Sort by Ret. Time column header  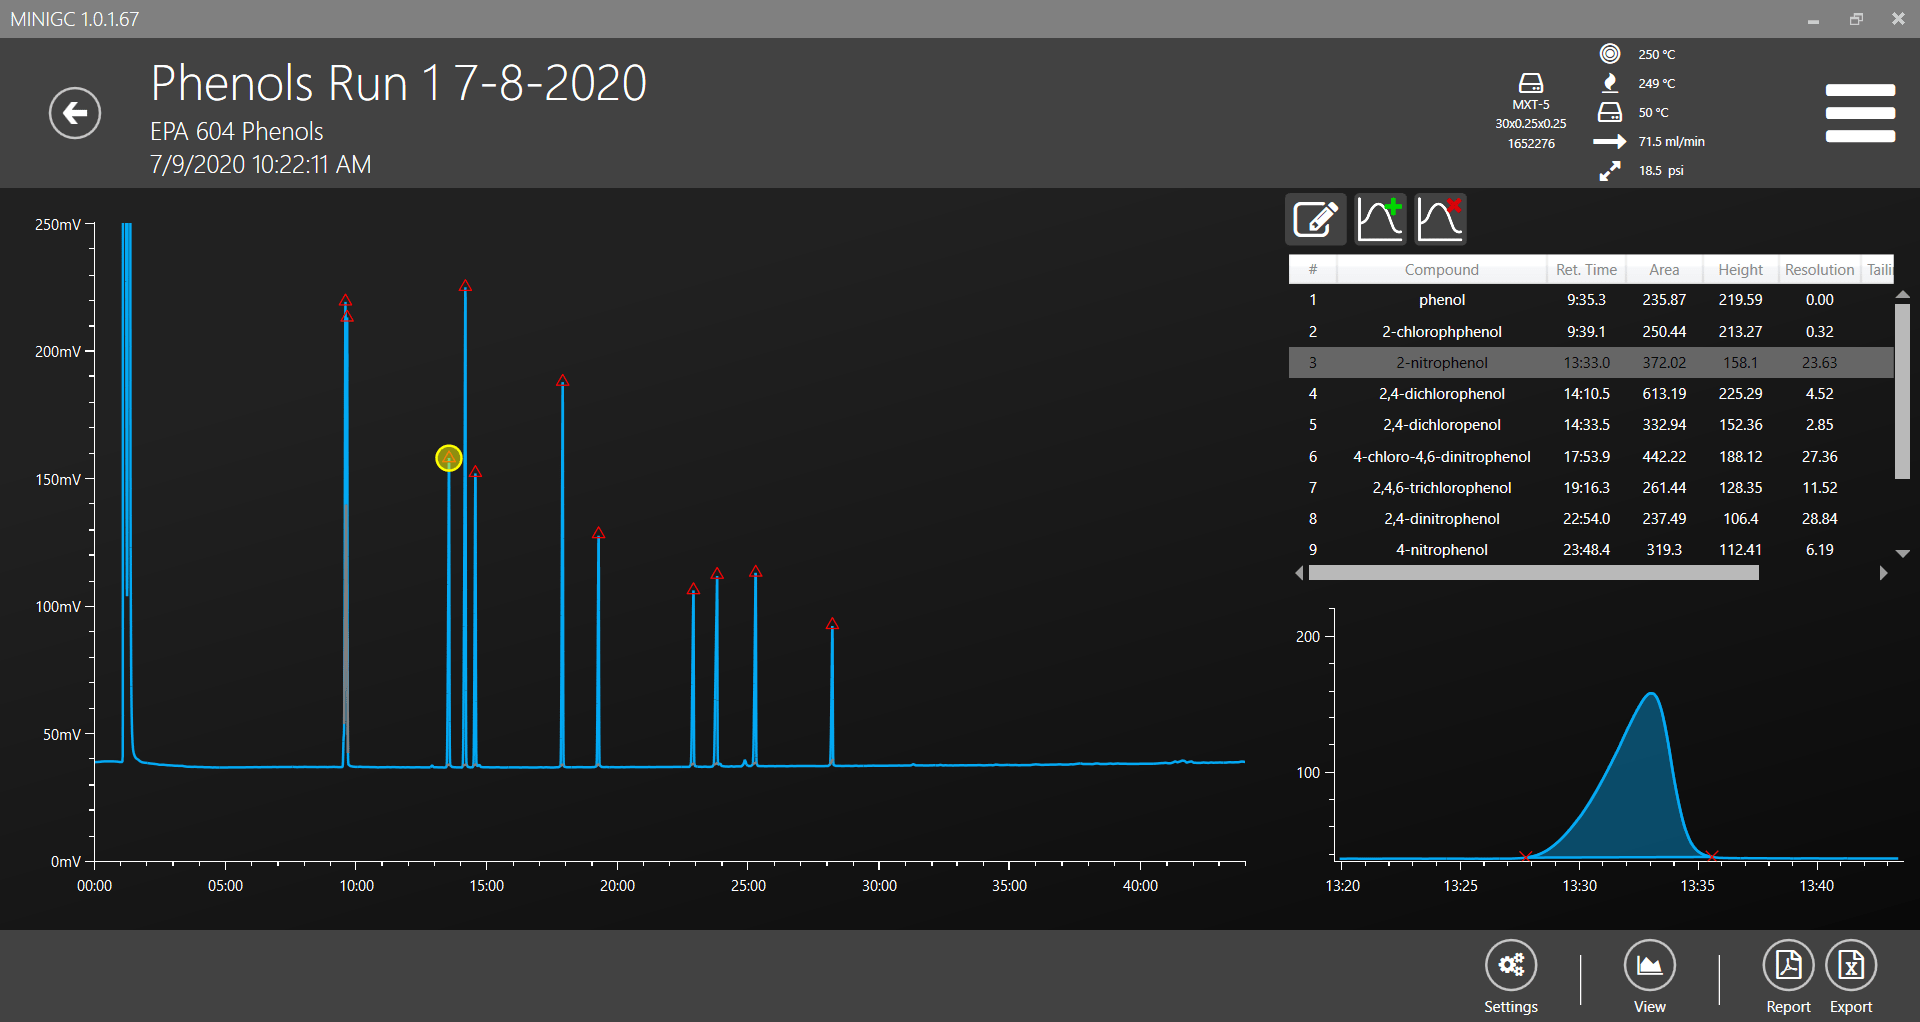pyautogui.click(x=1585, y=270)
